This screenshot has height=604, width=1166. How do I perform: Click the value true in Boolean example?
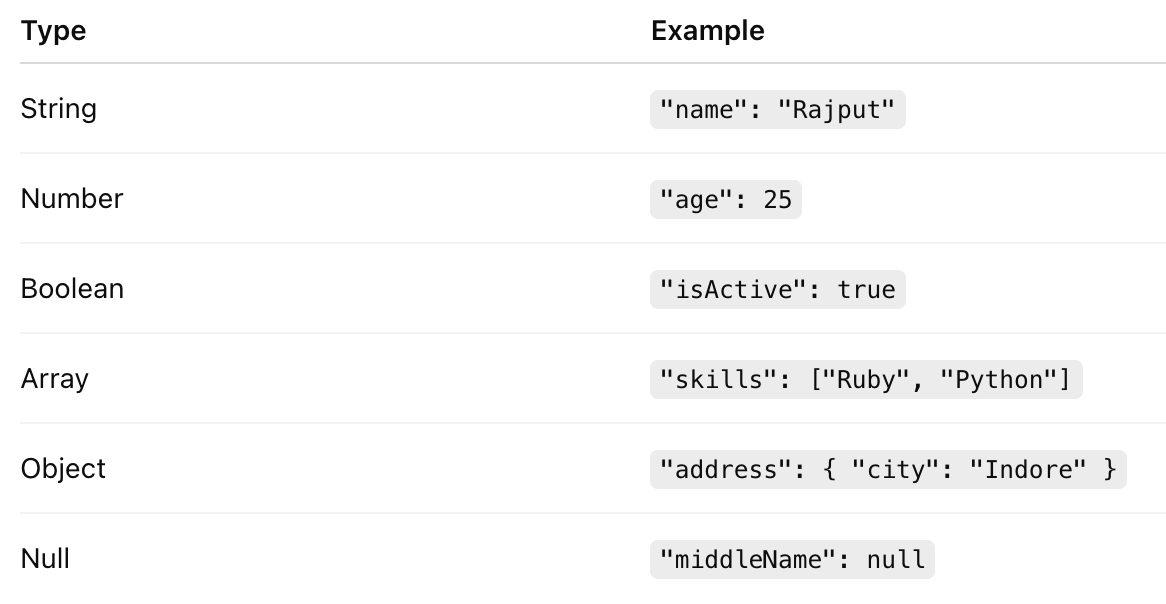click(866, 289)
